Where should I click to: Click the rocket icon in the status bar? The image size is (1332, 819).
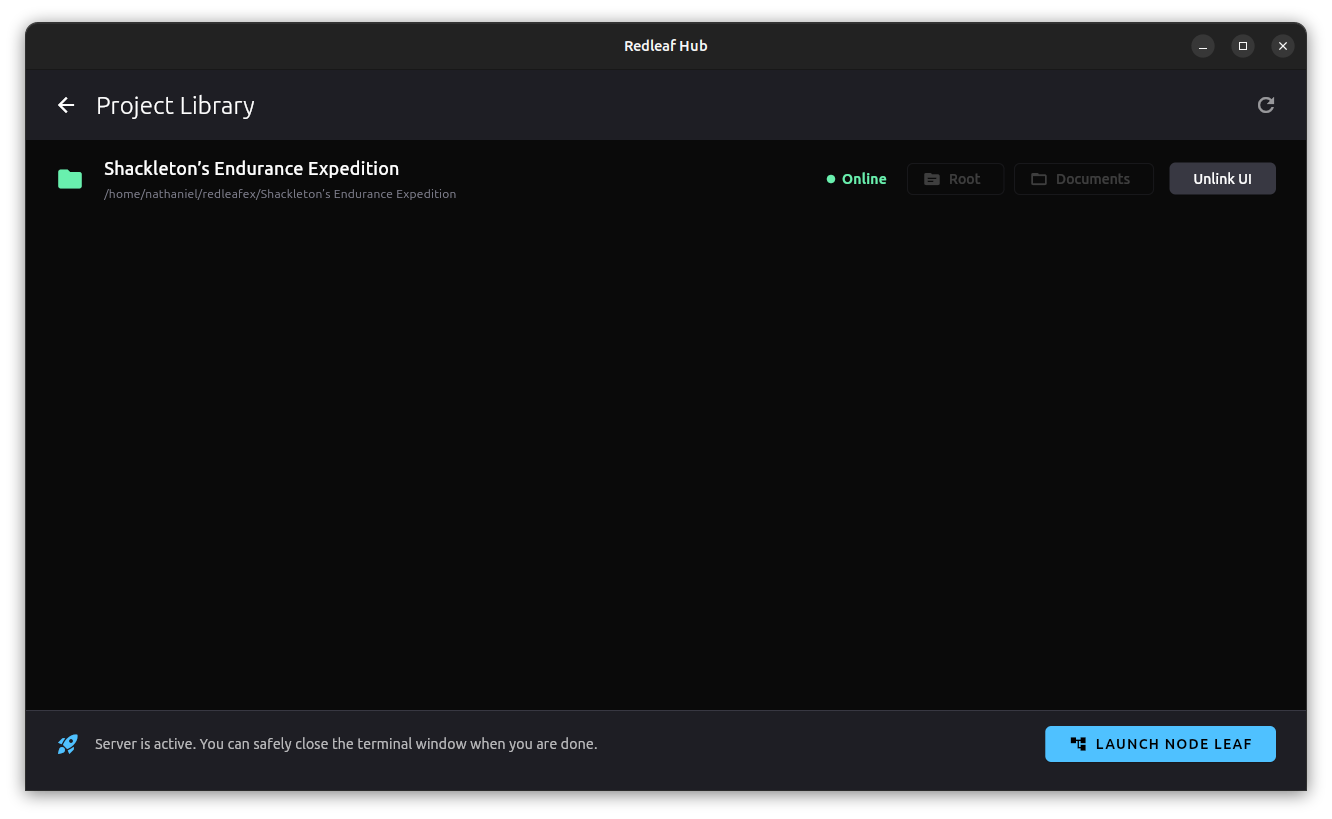(x=68, y=744)
